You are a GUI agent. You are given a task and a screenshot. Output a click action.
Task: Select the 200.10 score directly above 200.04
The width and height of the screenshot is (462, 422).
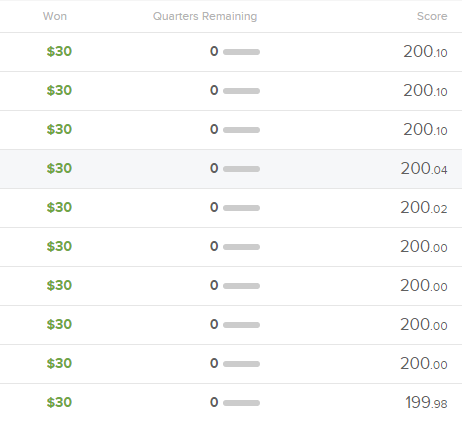(425, 129)
